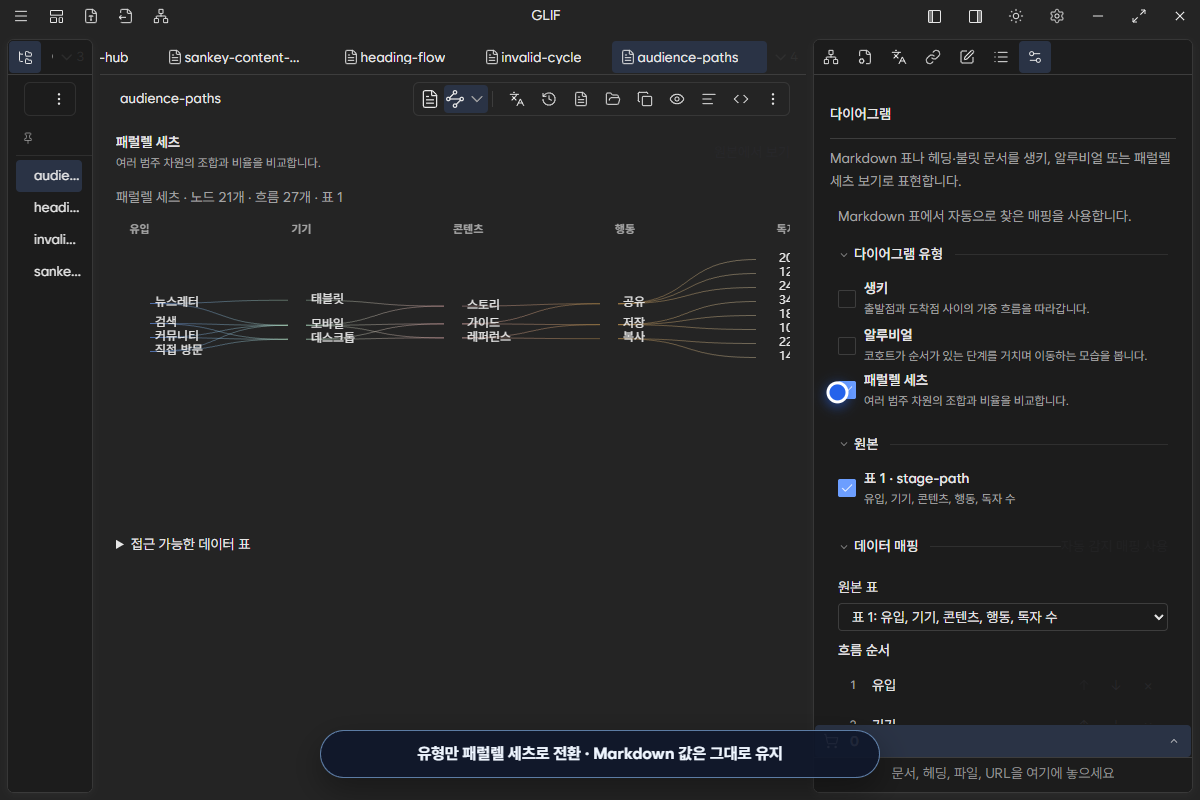The height and width of the screenshot is (800, 1200).
Task: Switch theme with the sun icon
Action: pos(1016,16)
